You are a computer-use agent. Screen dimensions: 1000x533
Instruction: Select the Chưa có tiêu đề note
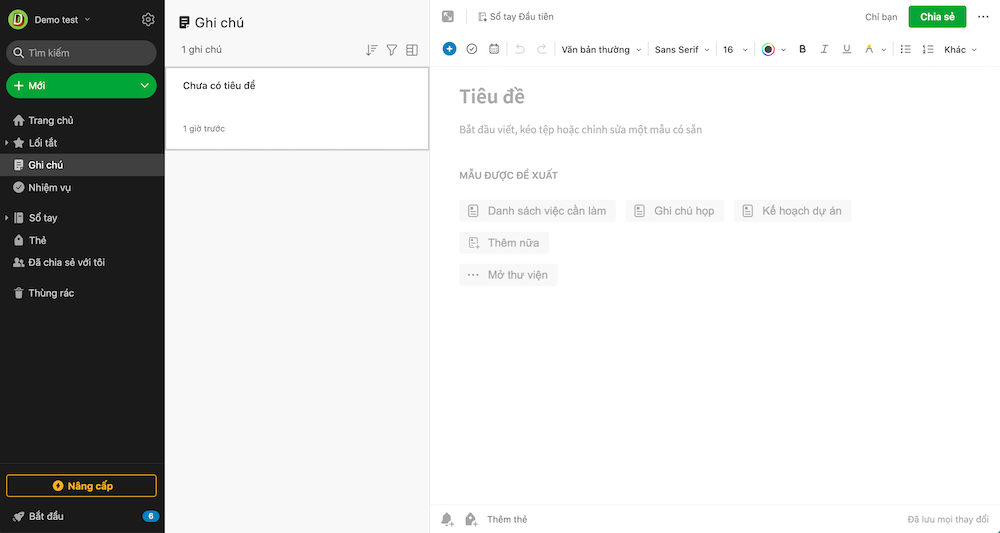click(297, 108)
